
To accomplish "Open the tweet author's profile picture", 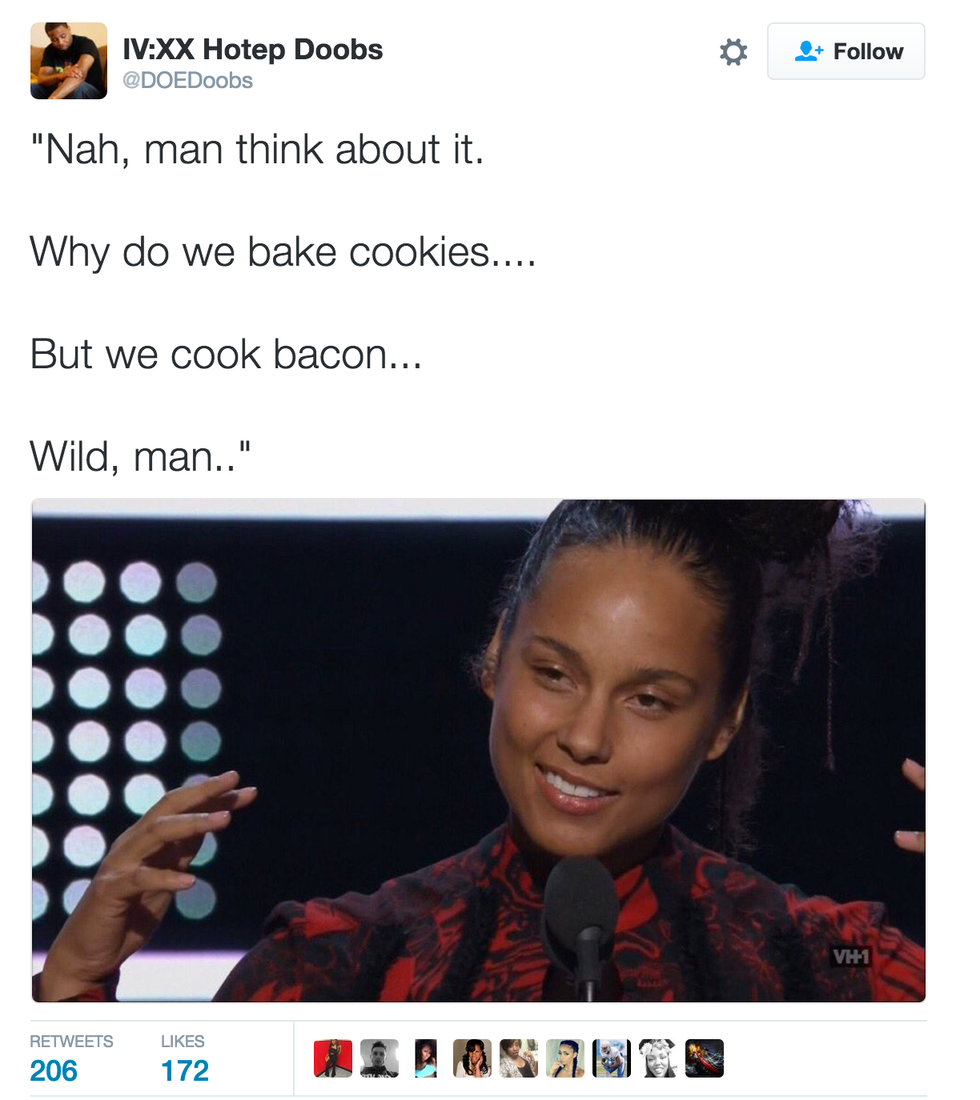I will click(69, 61).
